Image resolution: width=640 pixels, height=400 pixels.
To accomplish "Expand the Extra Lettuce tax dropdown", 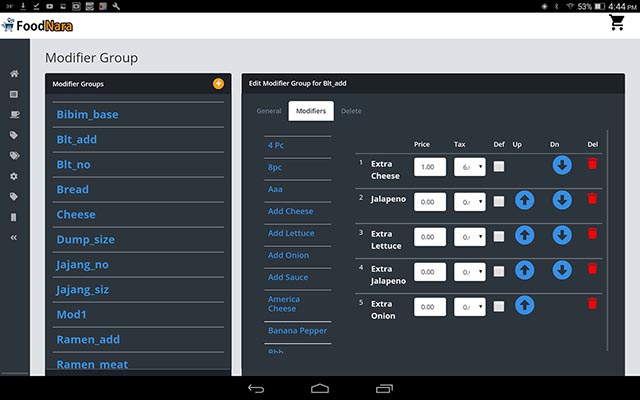I will tap(469, 237).
